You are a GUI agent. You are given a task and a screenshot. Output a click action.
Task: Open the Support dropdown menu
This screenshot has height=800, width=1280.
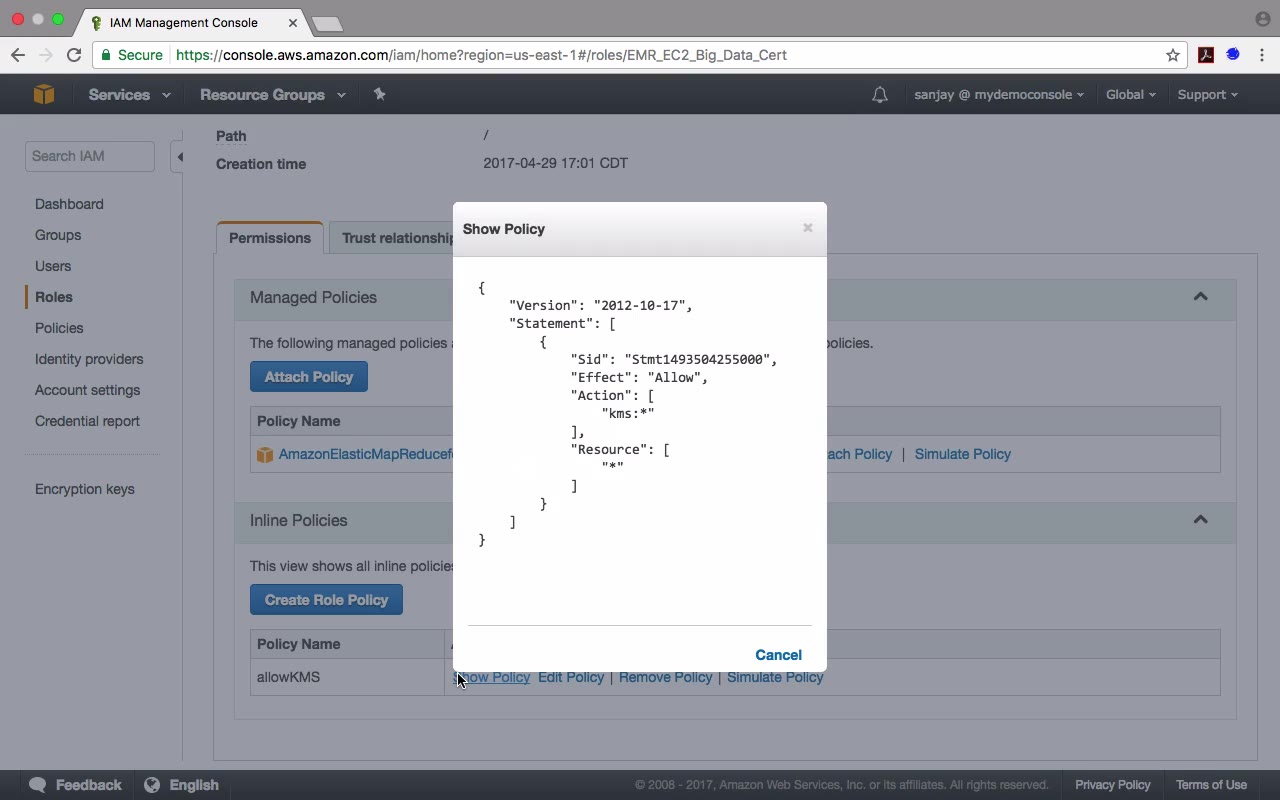pyautogui.click(x=1207, y=95)
